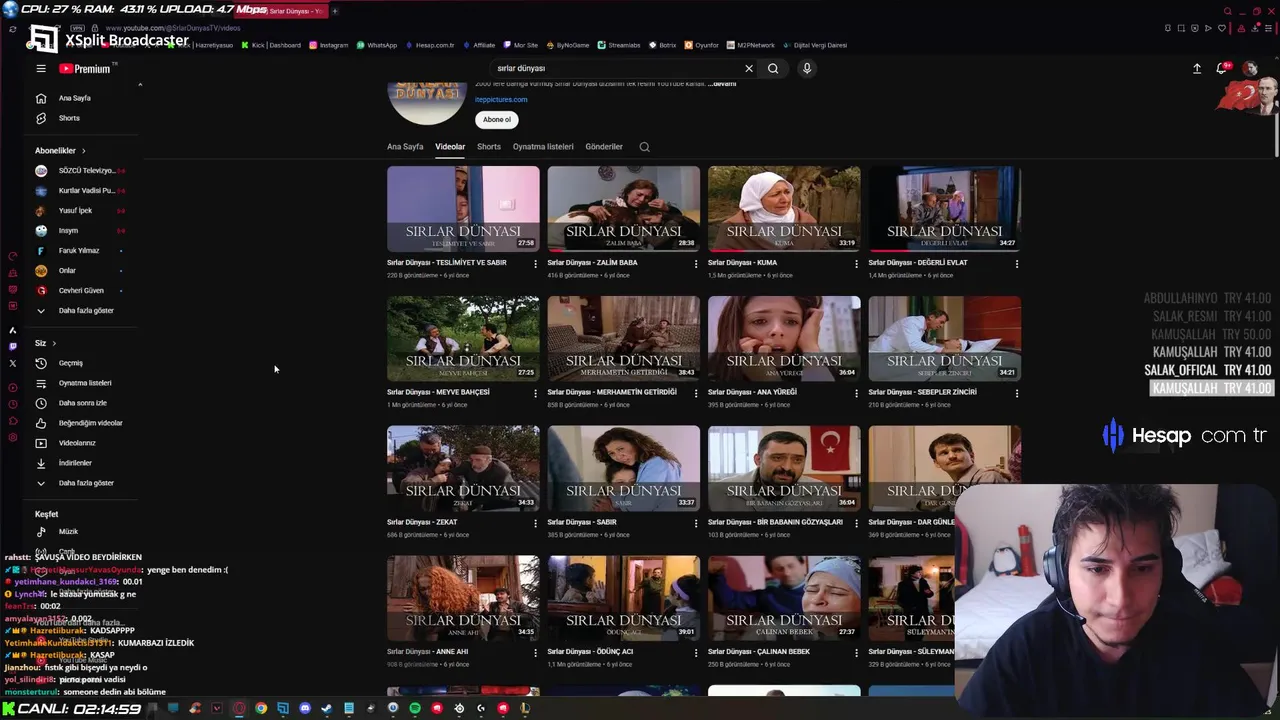Open options menu for MEYVE BAHÇESİ video
Image resolution: width=1280 pixels, height=720 pixels.
pyautogui.click(x=535, y=394)
